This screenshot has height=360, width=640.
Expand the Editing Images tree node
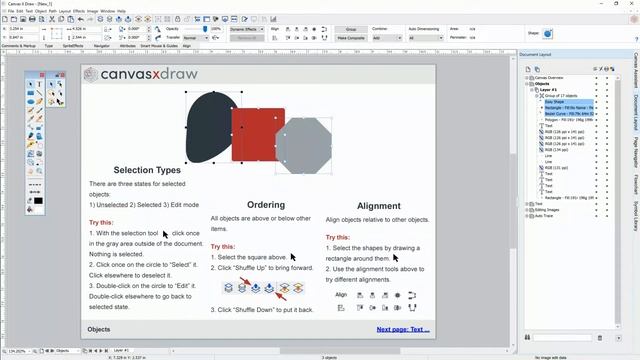coord(527,210)
